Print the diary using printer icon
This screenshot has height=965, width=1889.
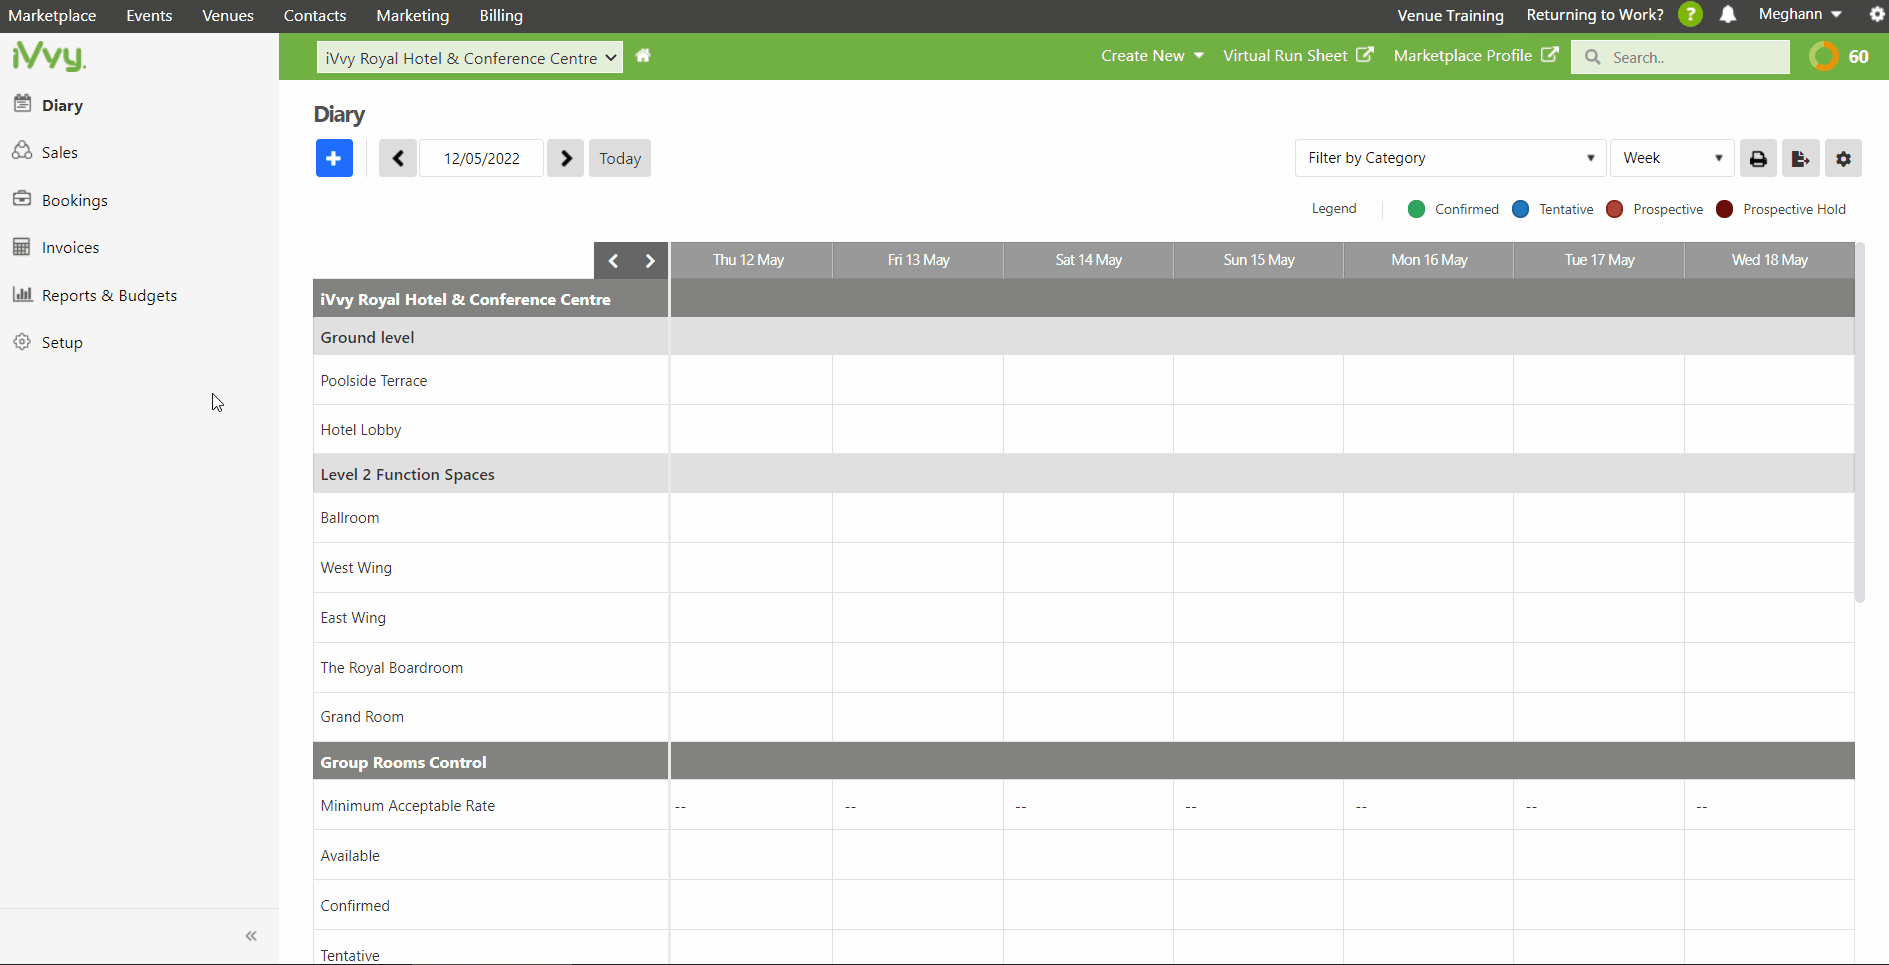1758,158
